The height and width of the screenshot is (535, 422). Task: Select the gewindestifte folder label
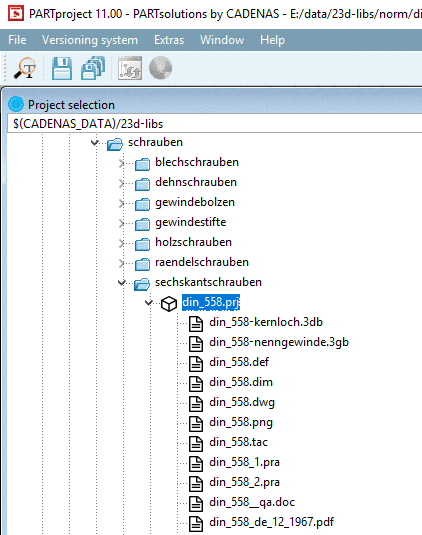click(x=191, y=222)
